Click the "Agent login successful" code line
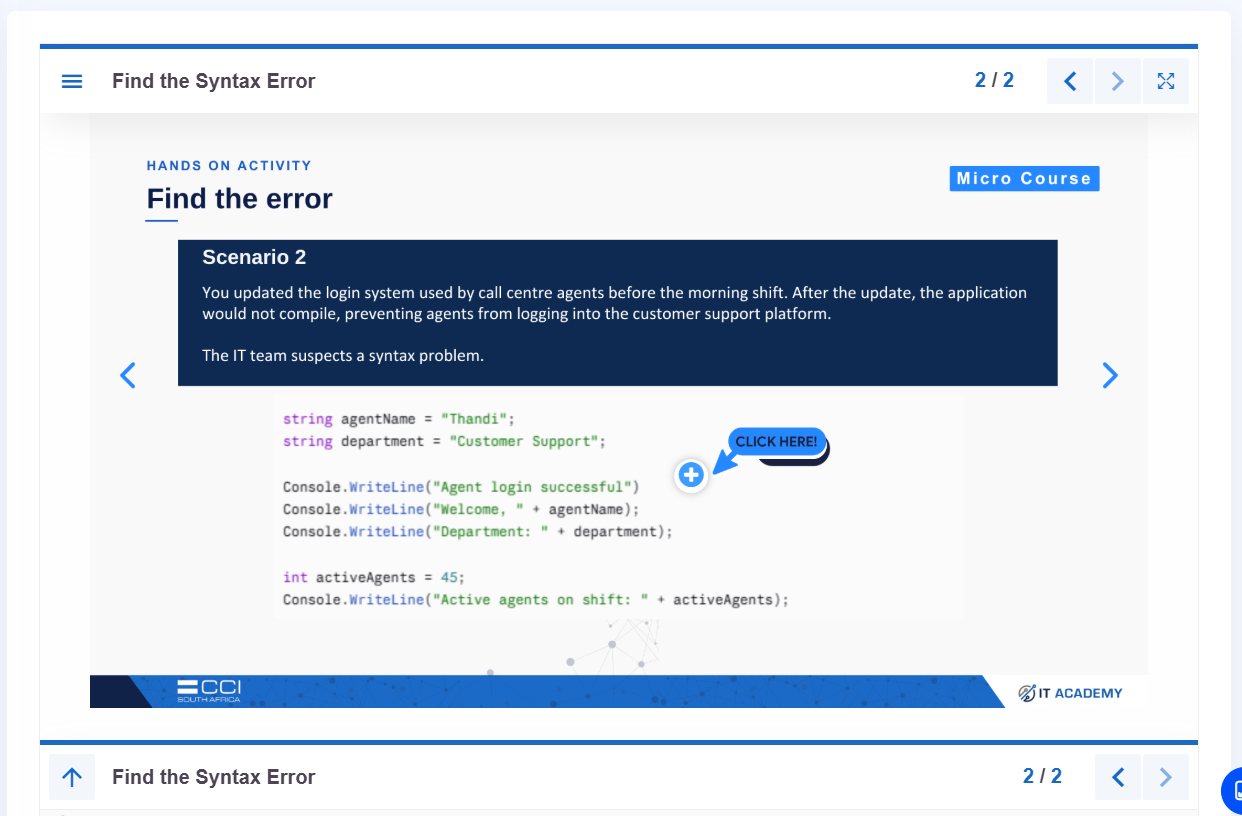Image resolution: width=1242 pixels, height=816 pixels. pos(461,487)
